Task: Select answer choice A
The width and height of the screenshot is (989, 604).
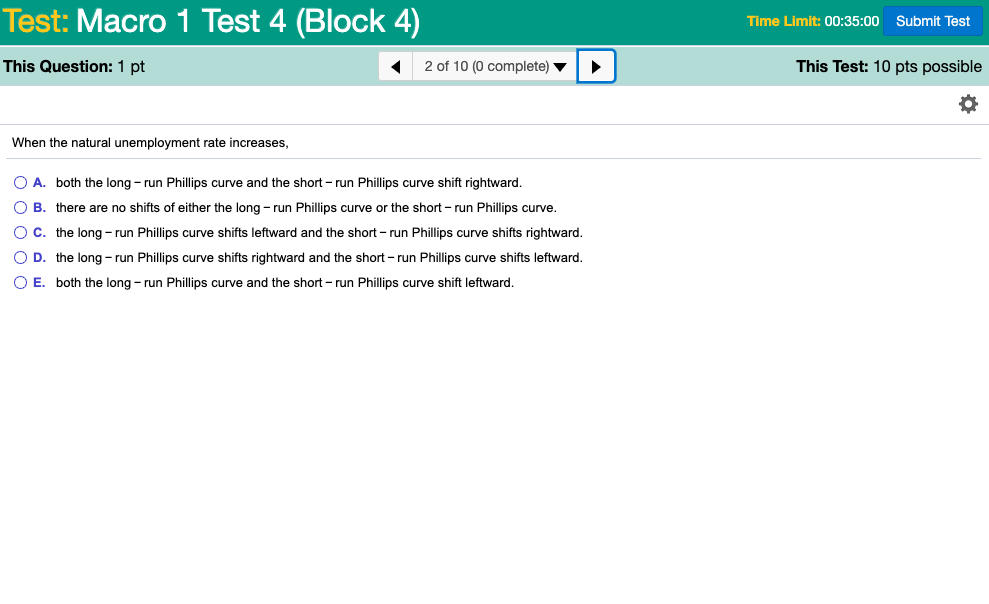Action: click(20, 182)
